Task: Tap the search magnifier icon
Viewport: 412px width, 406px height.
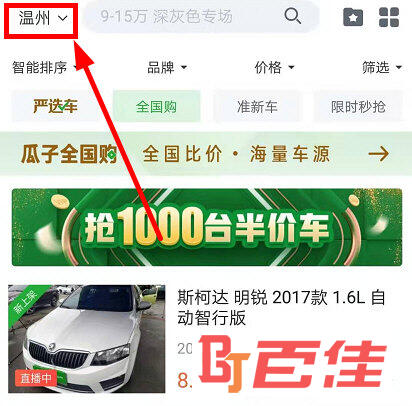Action: (293, 16)
